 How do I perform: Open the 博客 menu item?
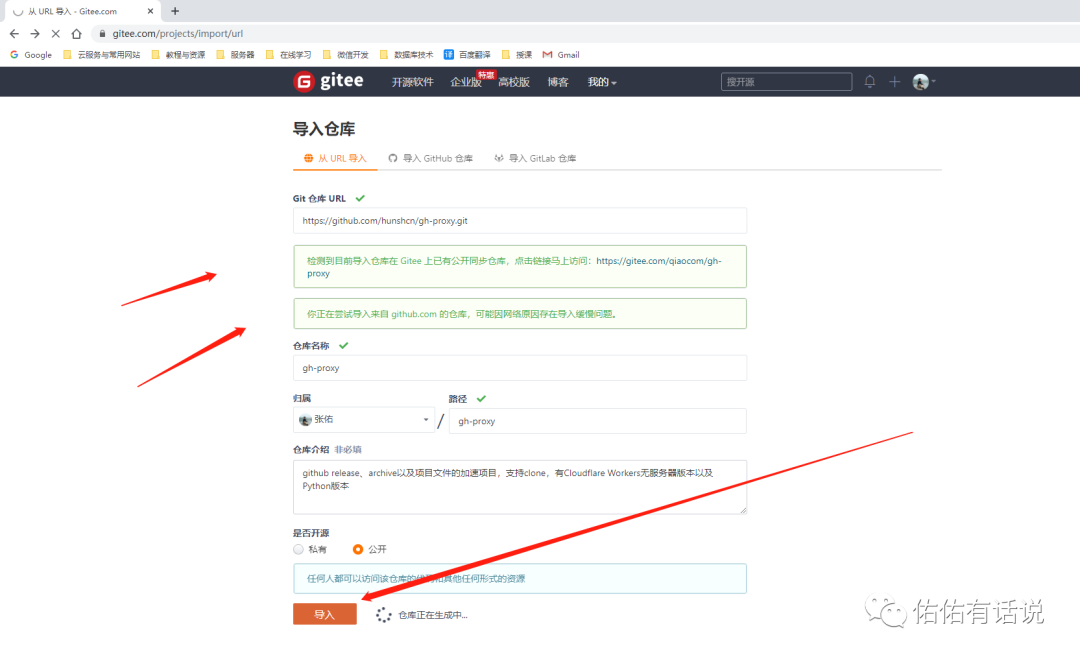558,82
